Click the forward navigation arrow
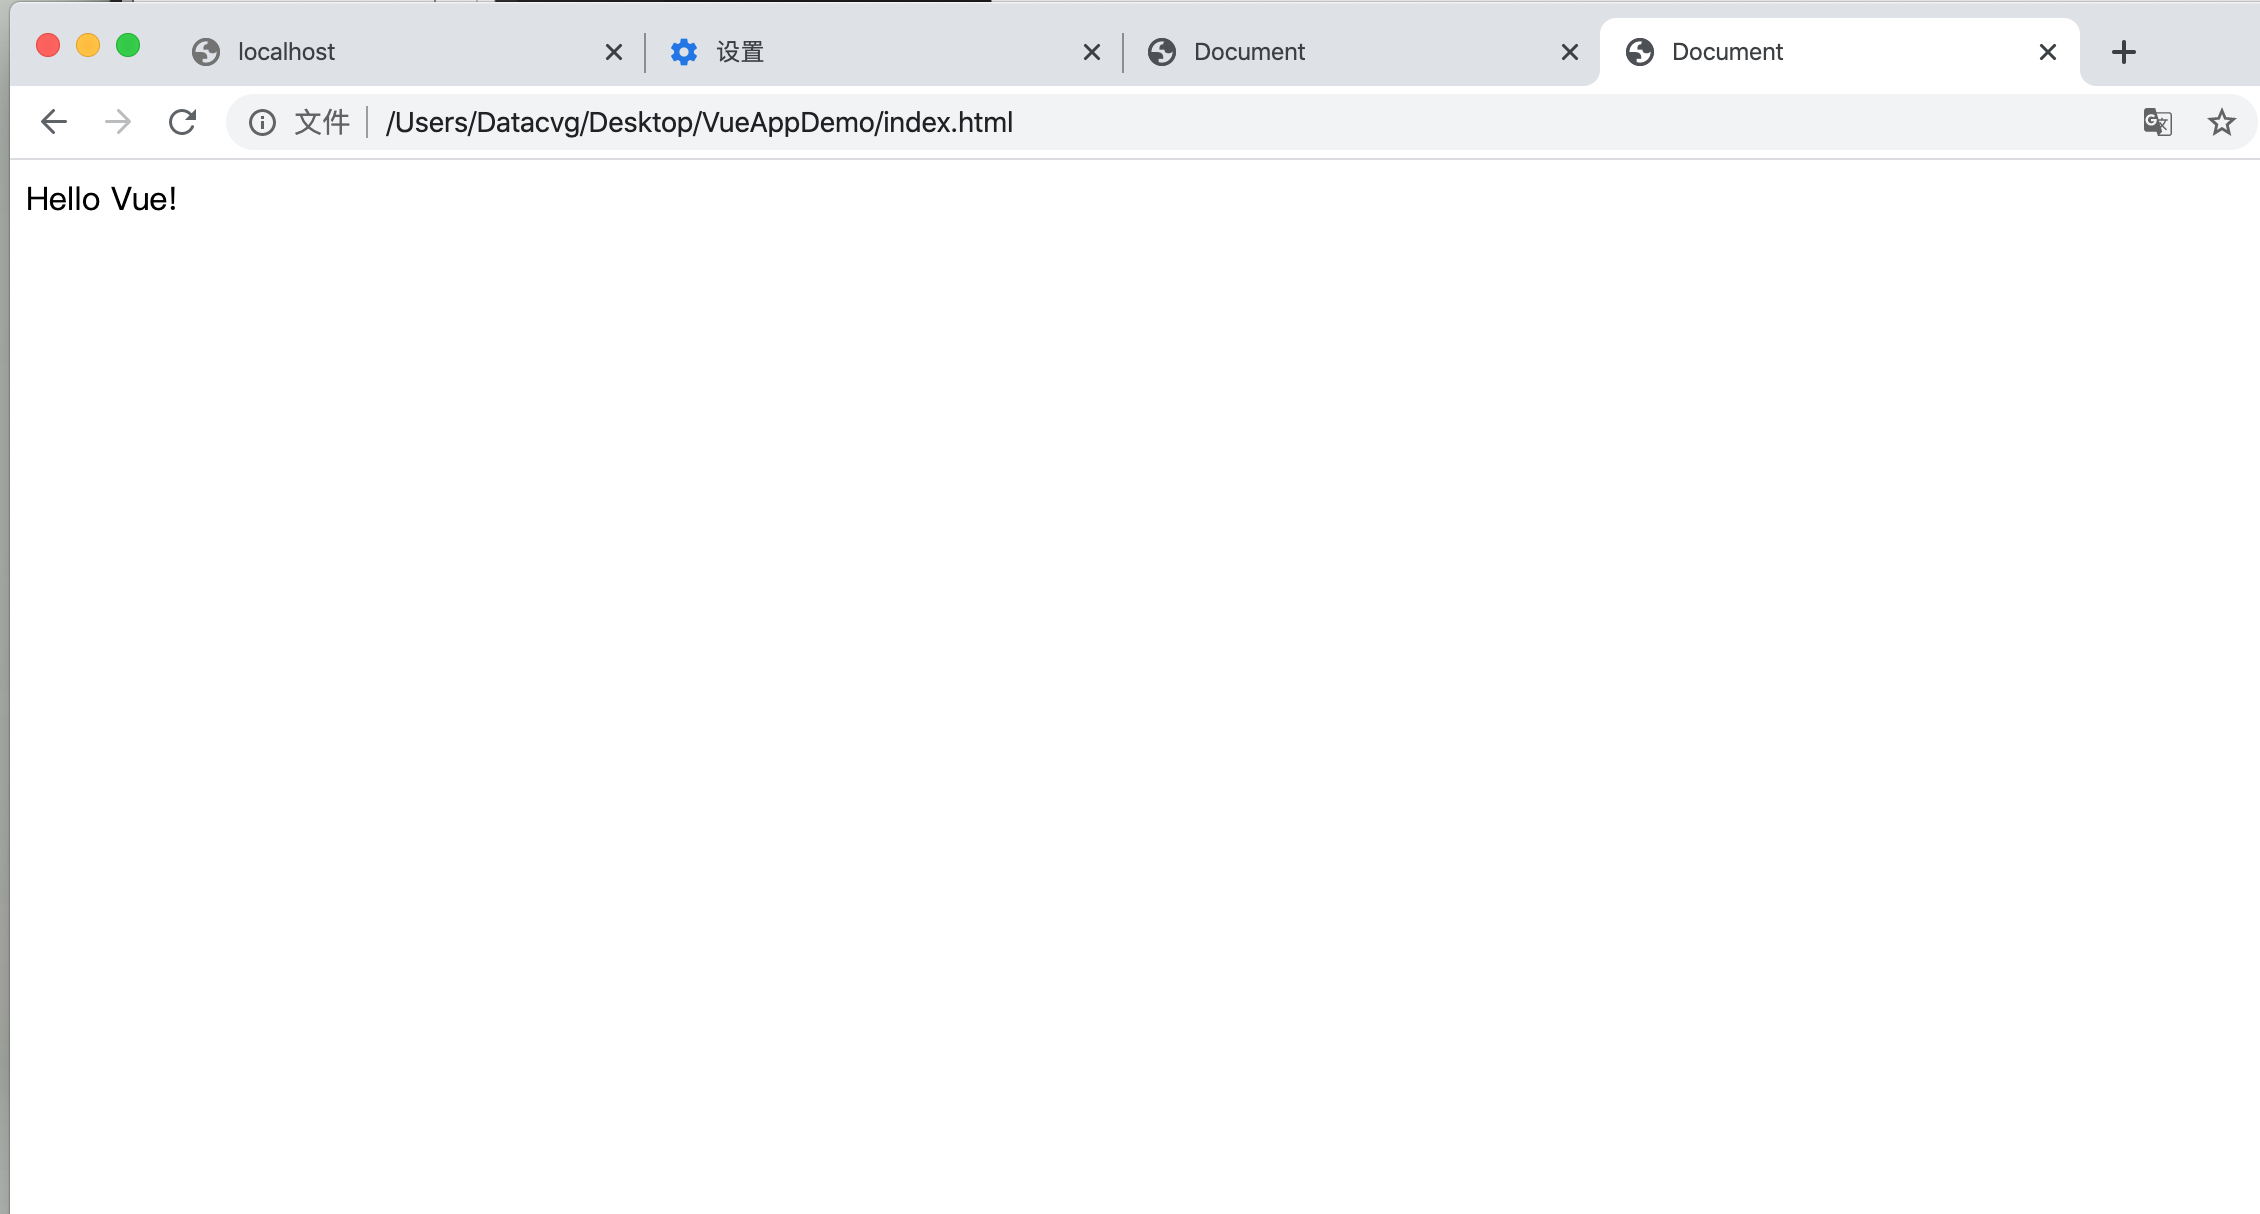This screenshot has height=1214, width=2260. [117, 121]
